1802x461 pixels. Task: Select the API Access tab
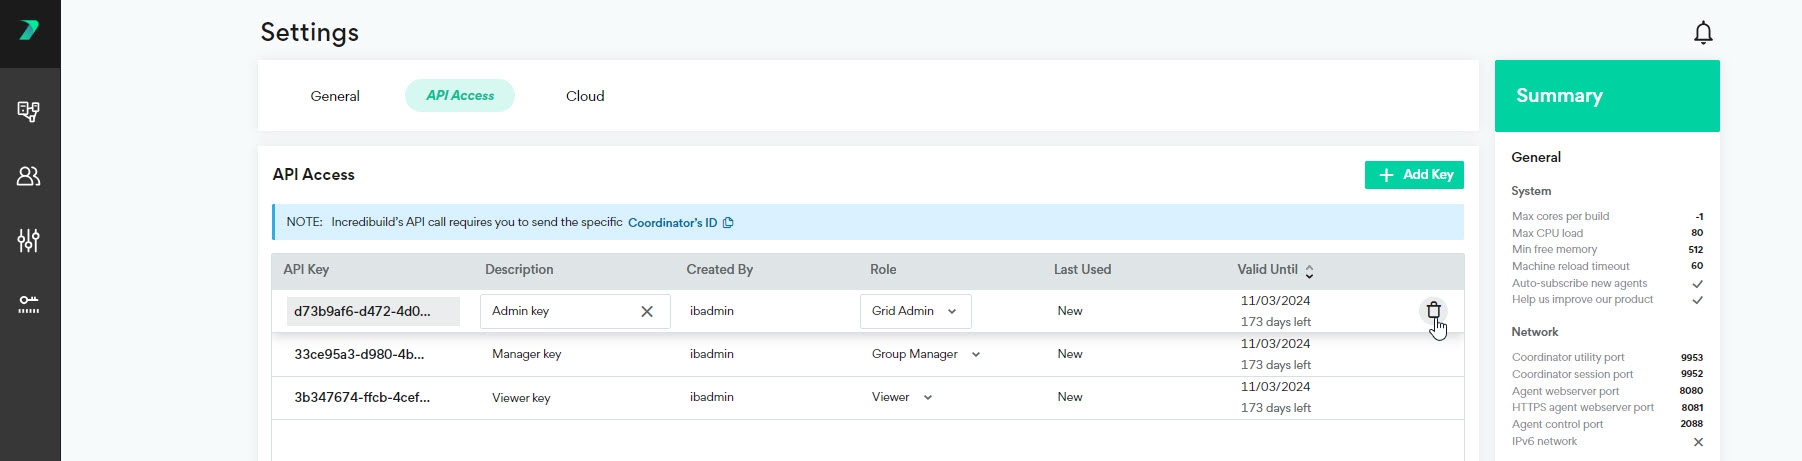coord(460,96)
